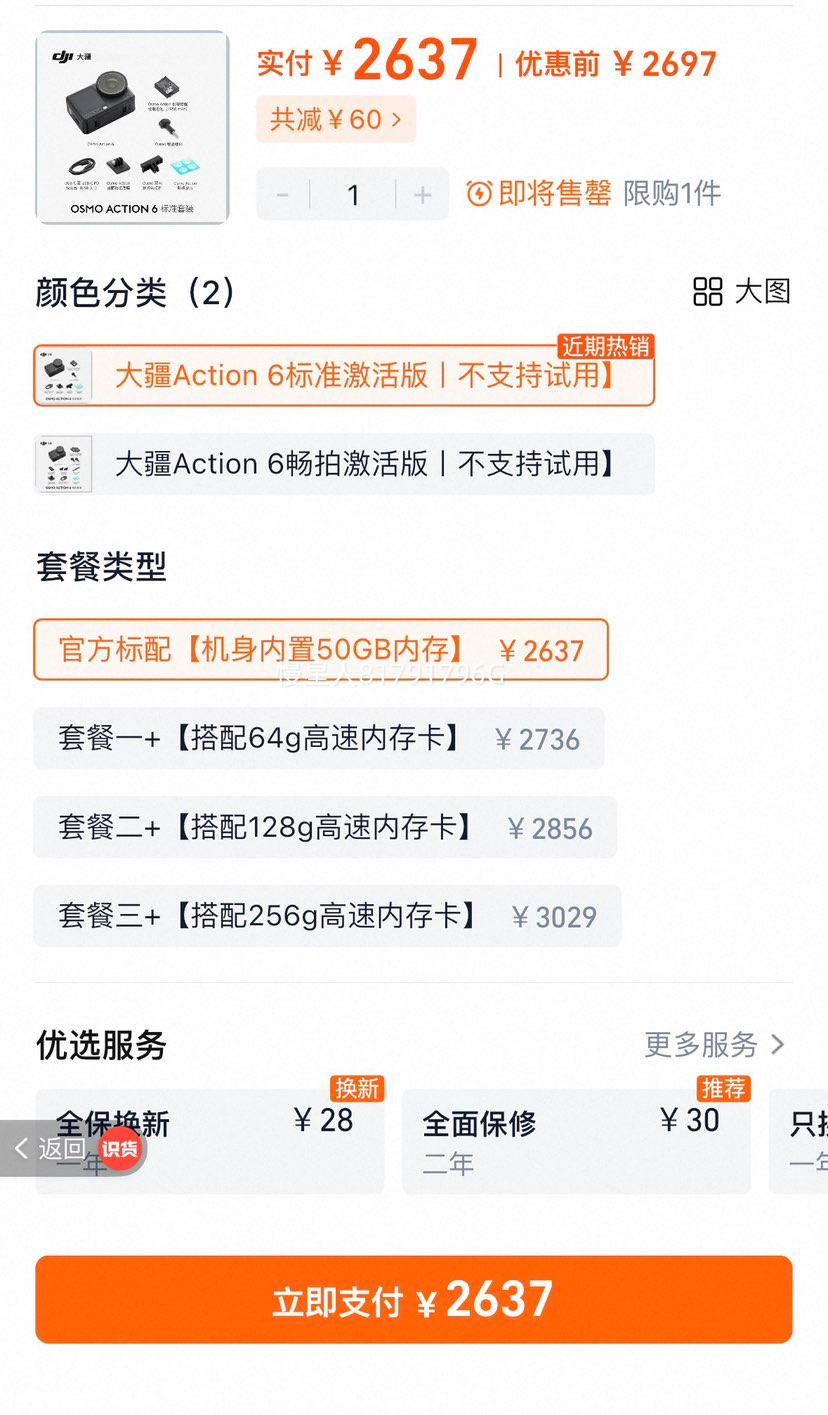Viewport: 828px width, 1415px height.
Task: Tap thumbnail icon of 畅拍激活版 variant
Action: coord(64,464)
